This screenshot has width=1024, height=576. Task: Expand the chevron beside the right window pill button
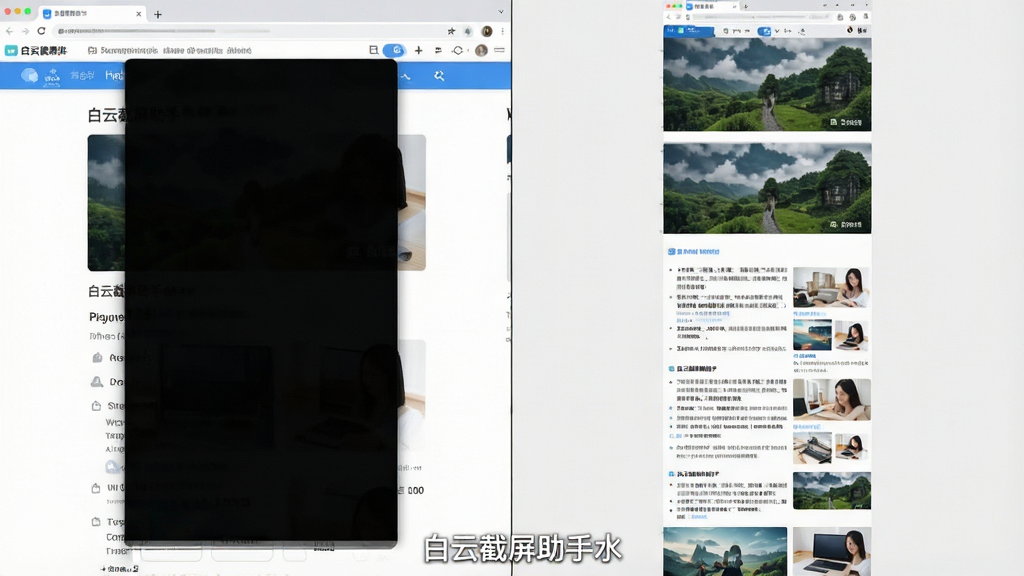tap(776, 31)
